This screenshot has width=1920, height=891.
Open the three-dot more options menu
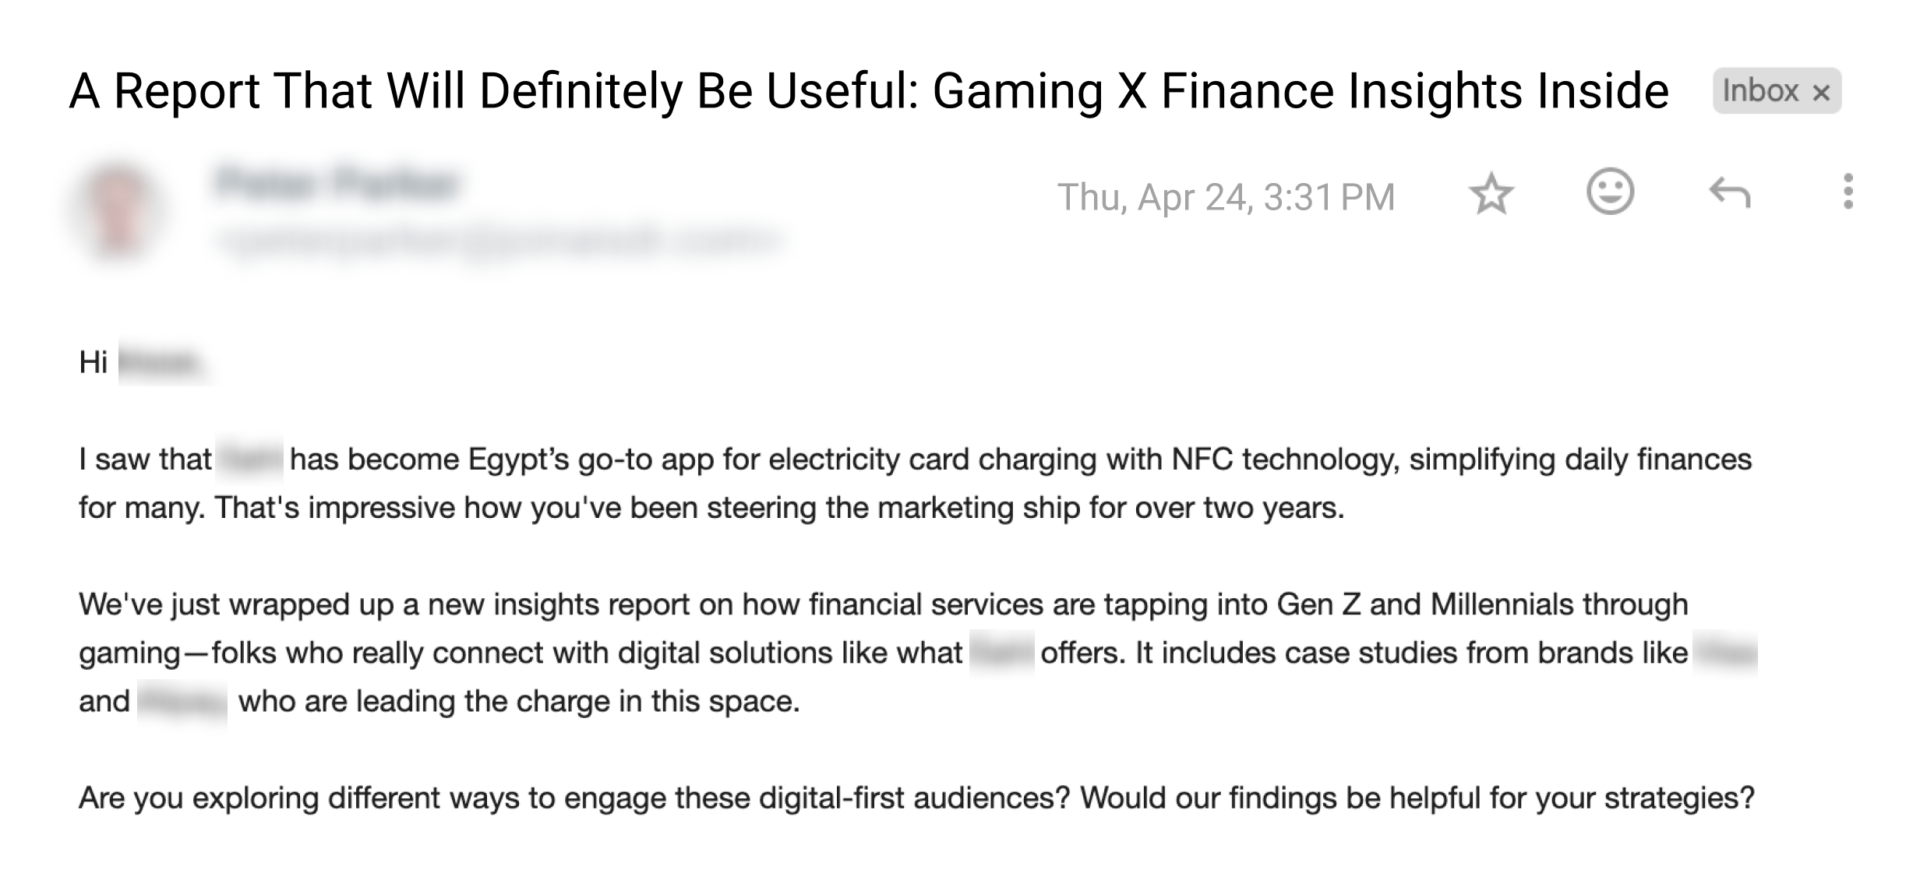click(x=1847, y=192)
